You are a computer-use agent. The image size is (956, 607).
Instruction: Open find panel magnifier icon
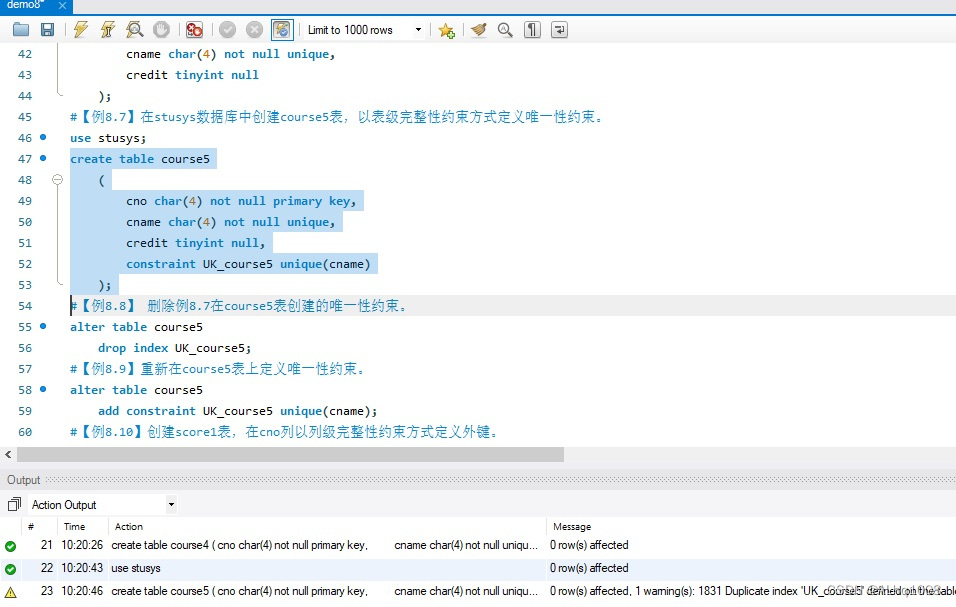point(505,29)
